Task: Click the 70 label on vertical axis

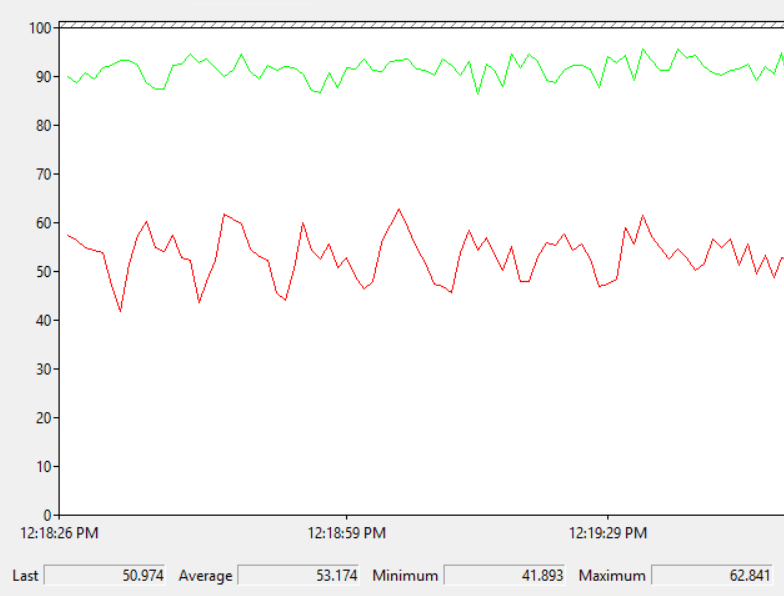Action: [x=44, y=174]
